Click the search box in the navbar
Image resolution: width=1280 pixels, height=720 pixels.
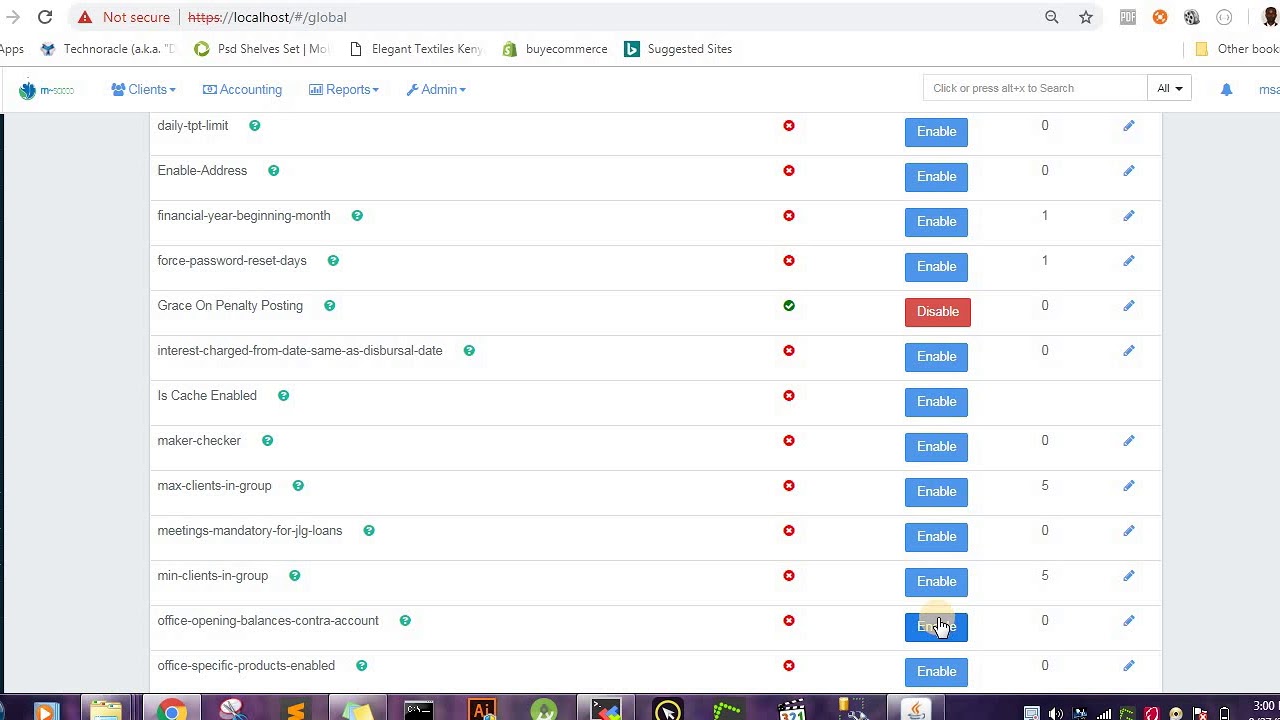1035,89
